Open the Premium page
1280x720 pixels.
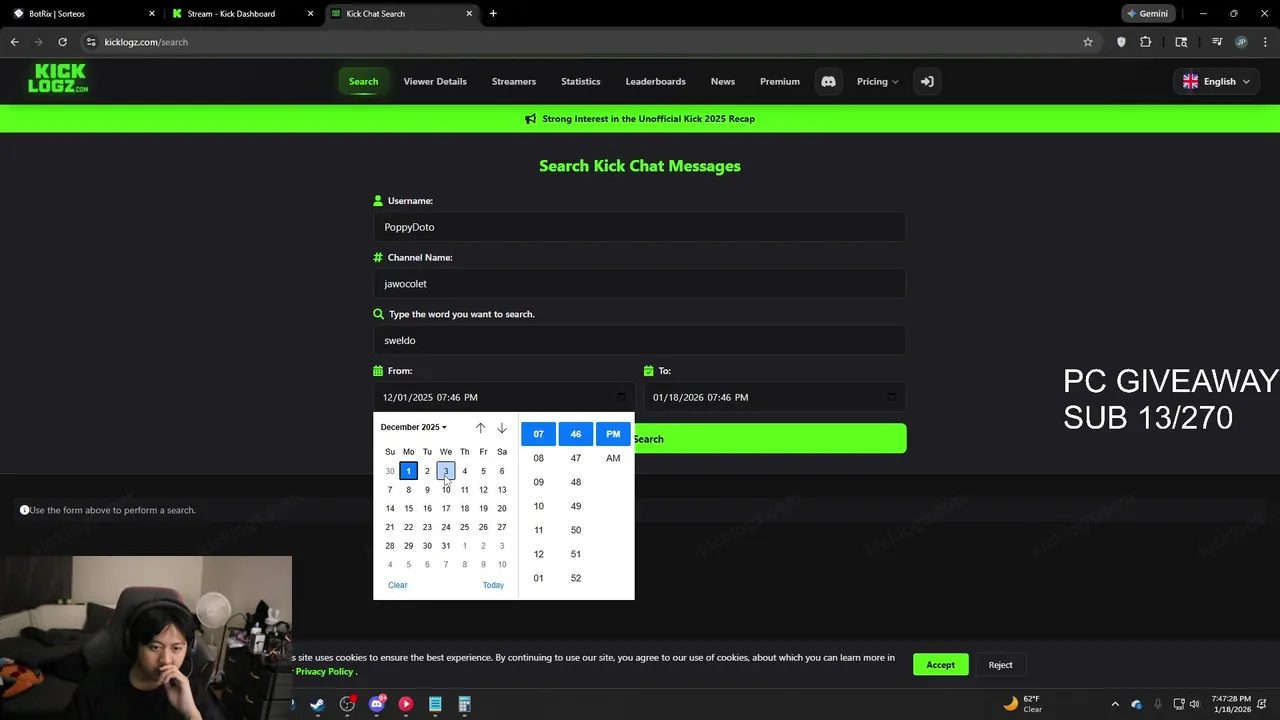pyautogui.click(x=780, y=81)
